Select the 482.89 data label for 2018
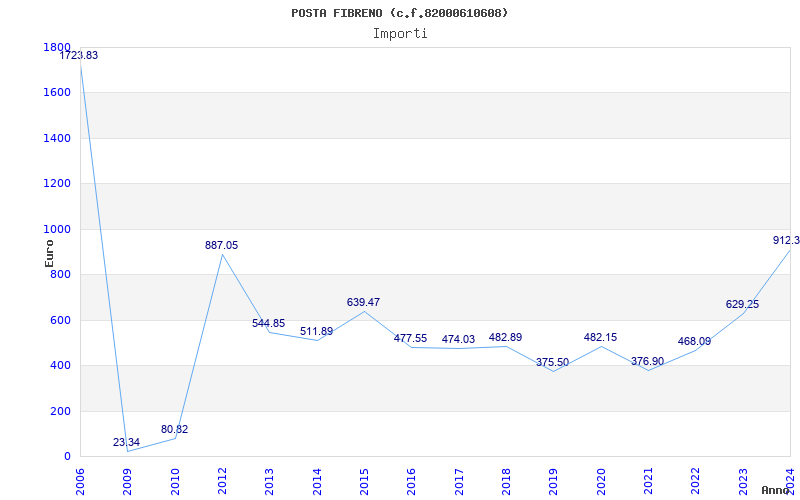This screenshot has height=500, width=800. pyautogui.click(x=505, y=338)
